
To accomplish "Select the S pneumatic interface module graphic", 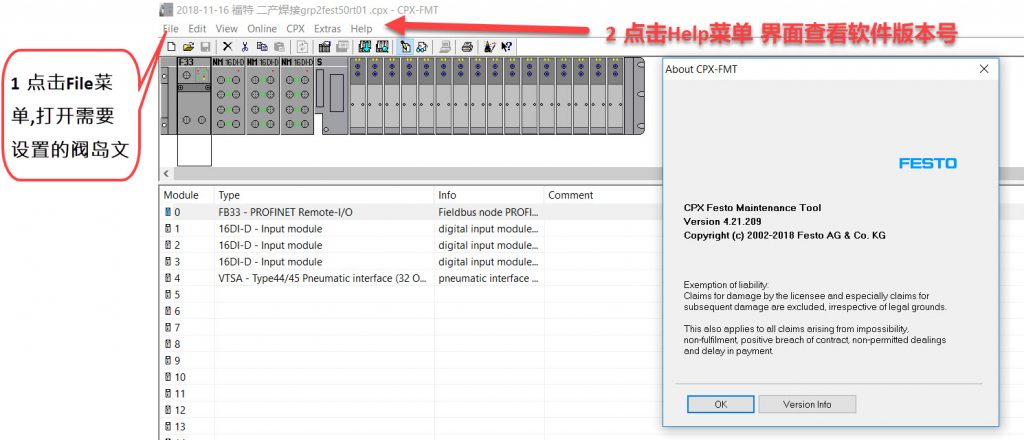I will pos(332,96).
